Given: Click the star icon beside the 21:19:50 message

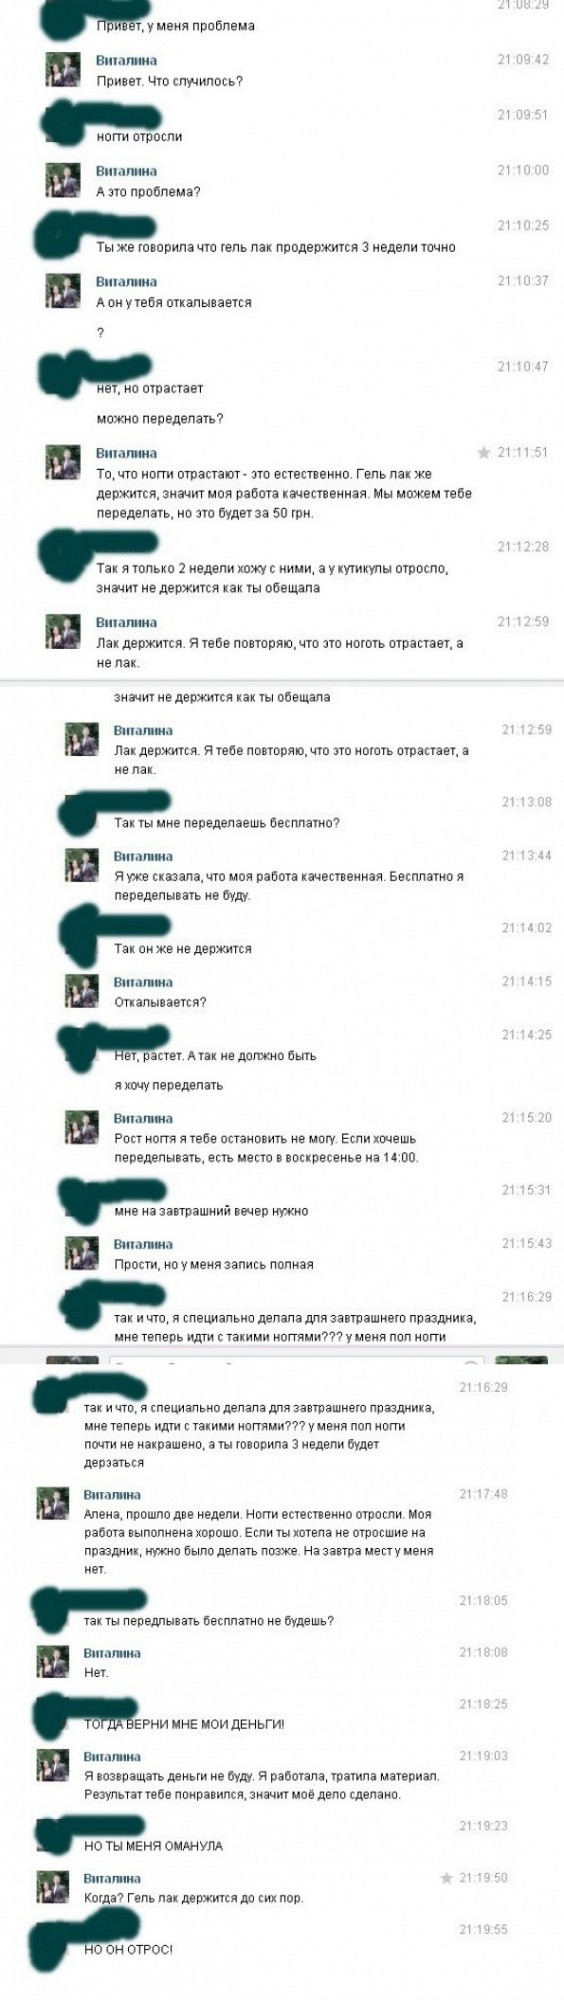Looking at the screenshot, I should (447, 1878).
